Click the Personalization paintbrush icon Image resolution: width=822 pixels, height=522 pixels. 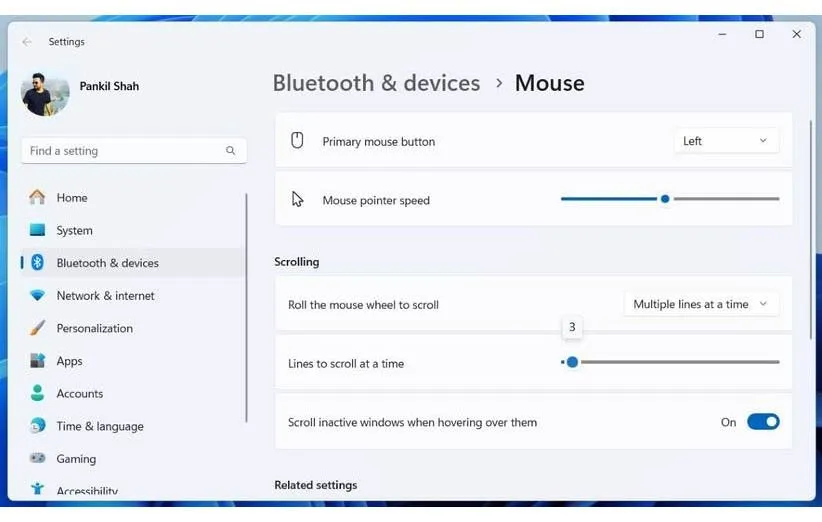pos(37,328)
